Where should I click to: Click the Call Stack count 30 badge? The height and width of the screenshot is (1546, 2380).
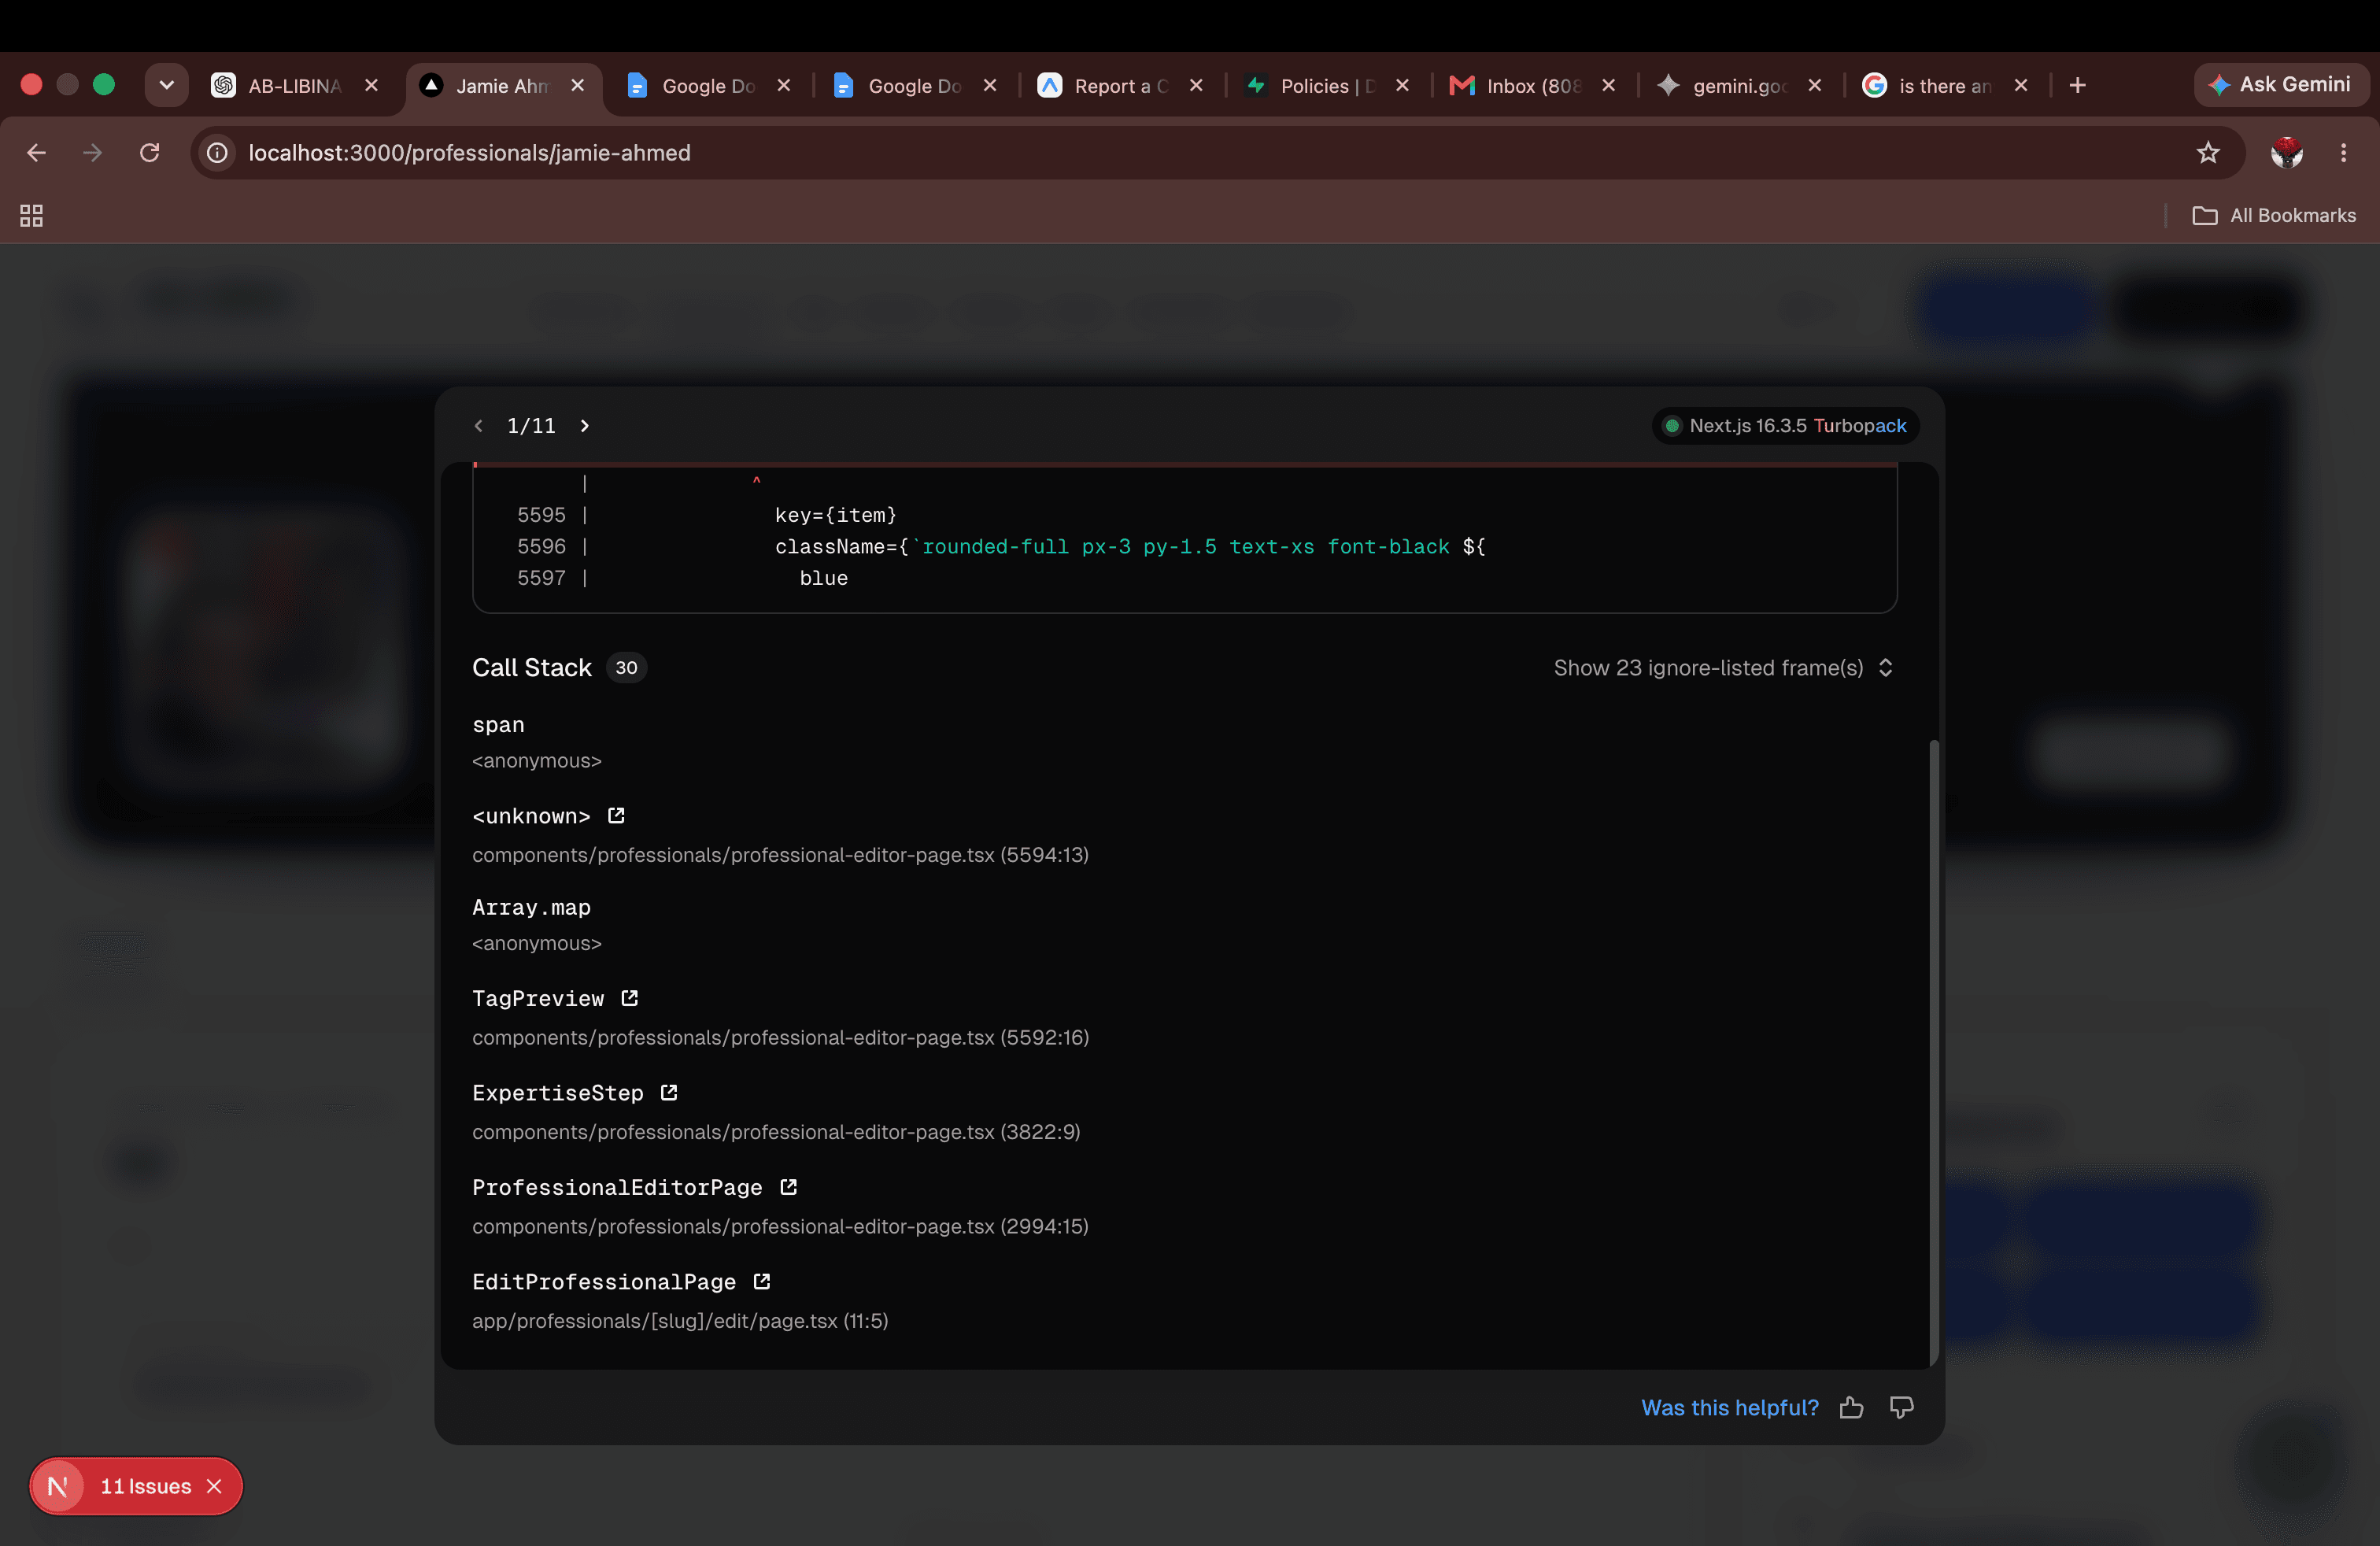[x=626, y=668]
